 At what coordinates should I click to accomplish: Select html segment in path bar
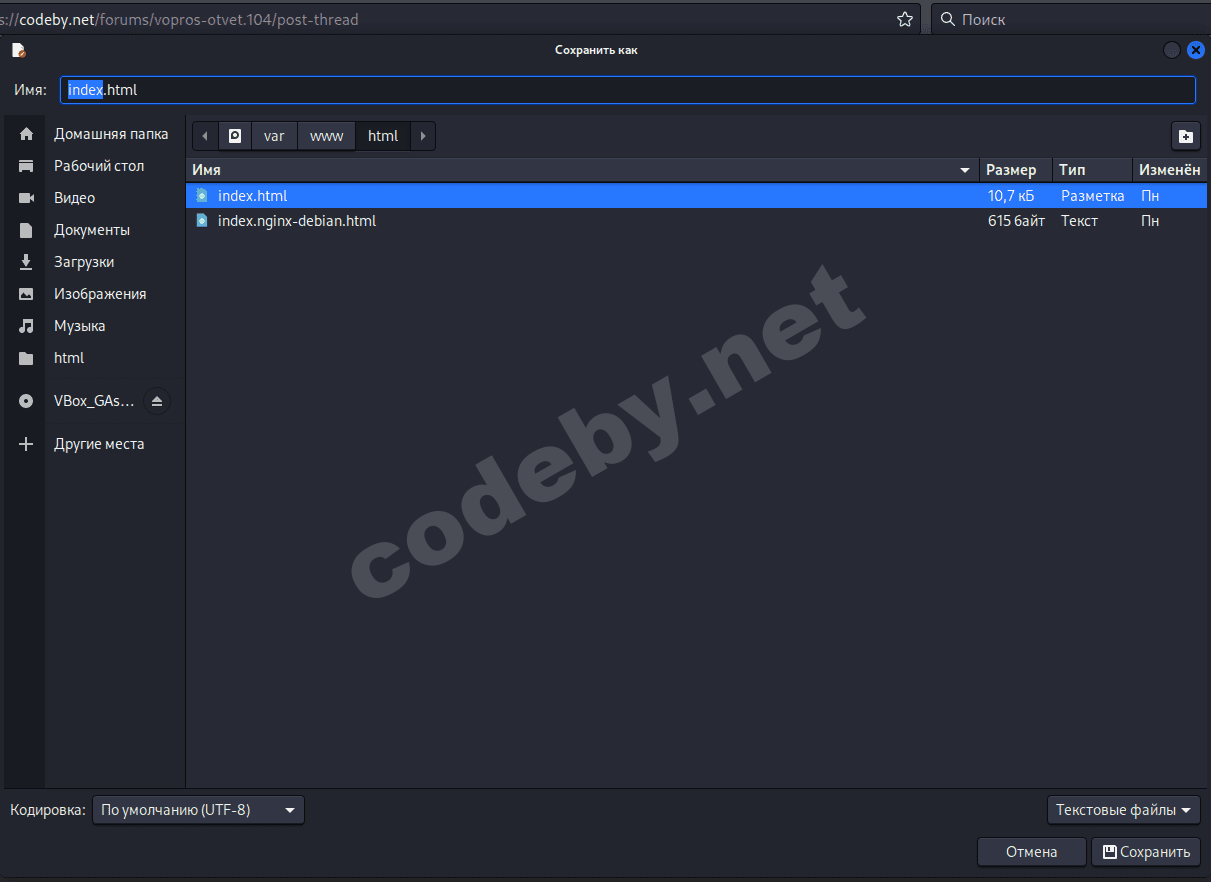383,136
